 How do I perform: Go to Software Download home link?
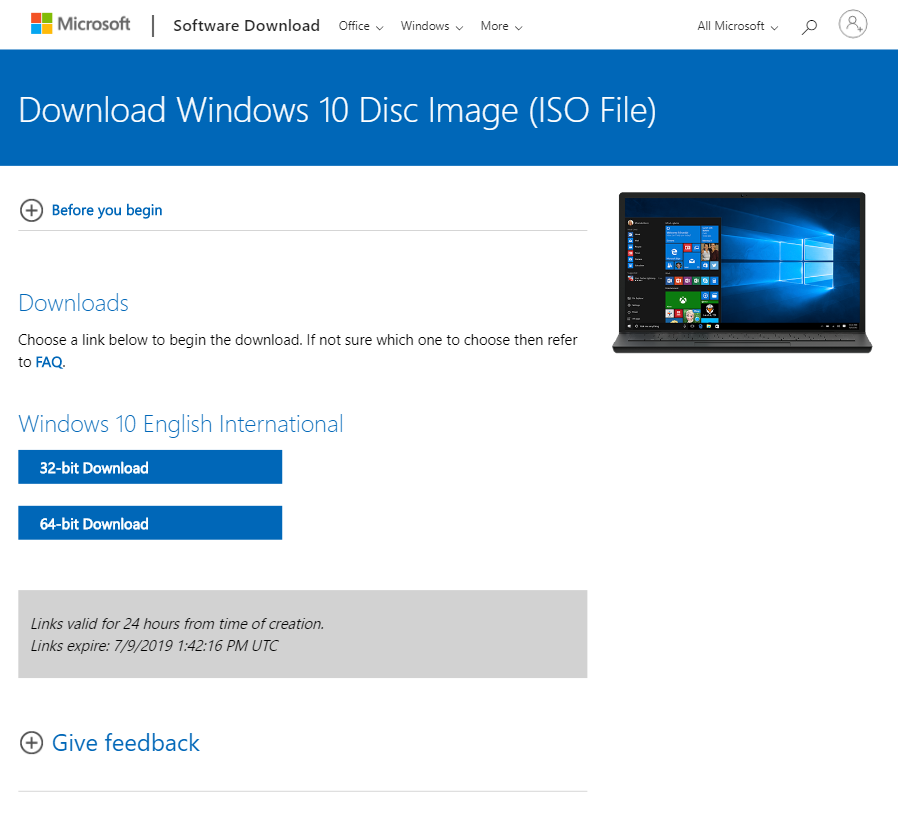[x=246, y=26]
